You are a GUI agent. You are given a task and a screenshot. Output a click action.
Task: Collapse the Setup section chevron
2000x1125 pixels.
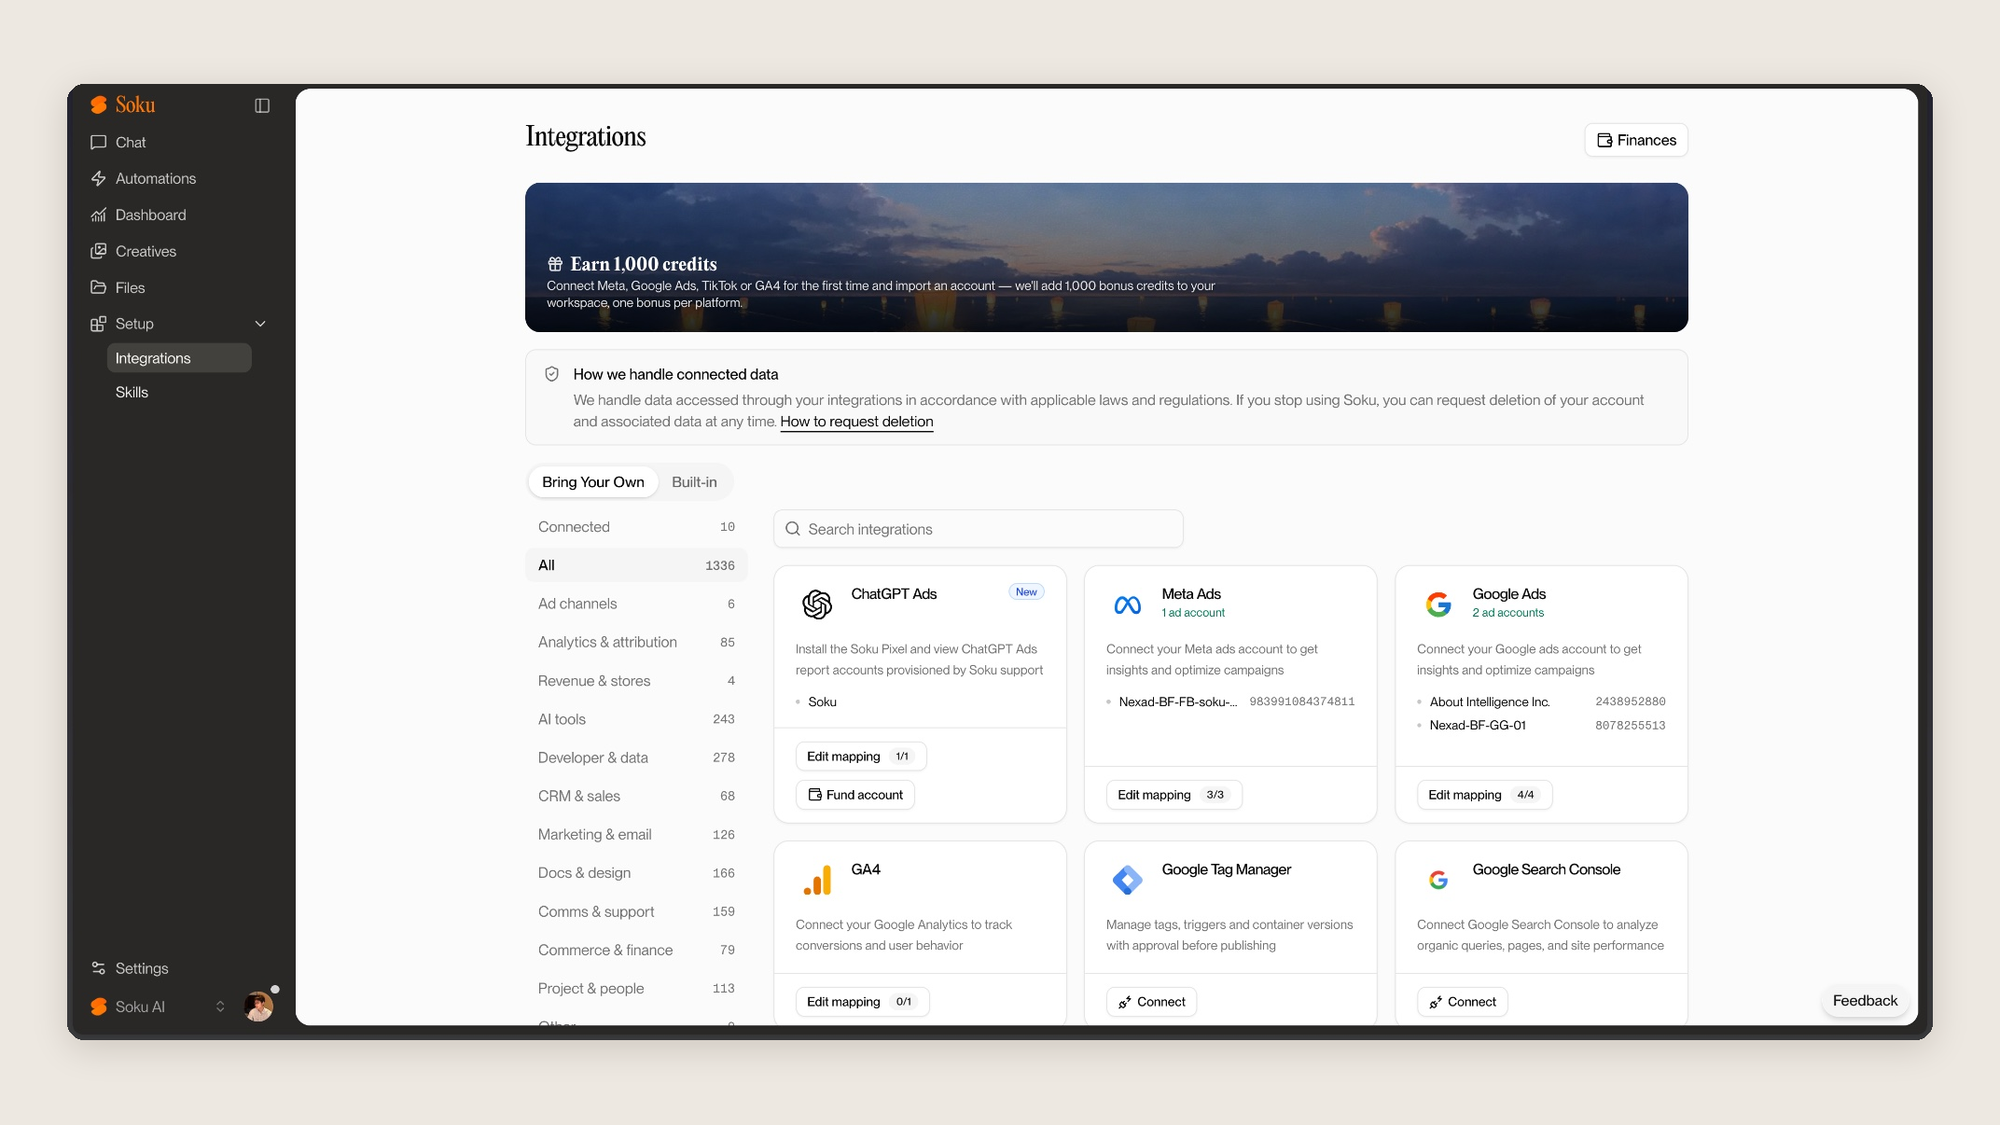260,324
